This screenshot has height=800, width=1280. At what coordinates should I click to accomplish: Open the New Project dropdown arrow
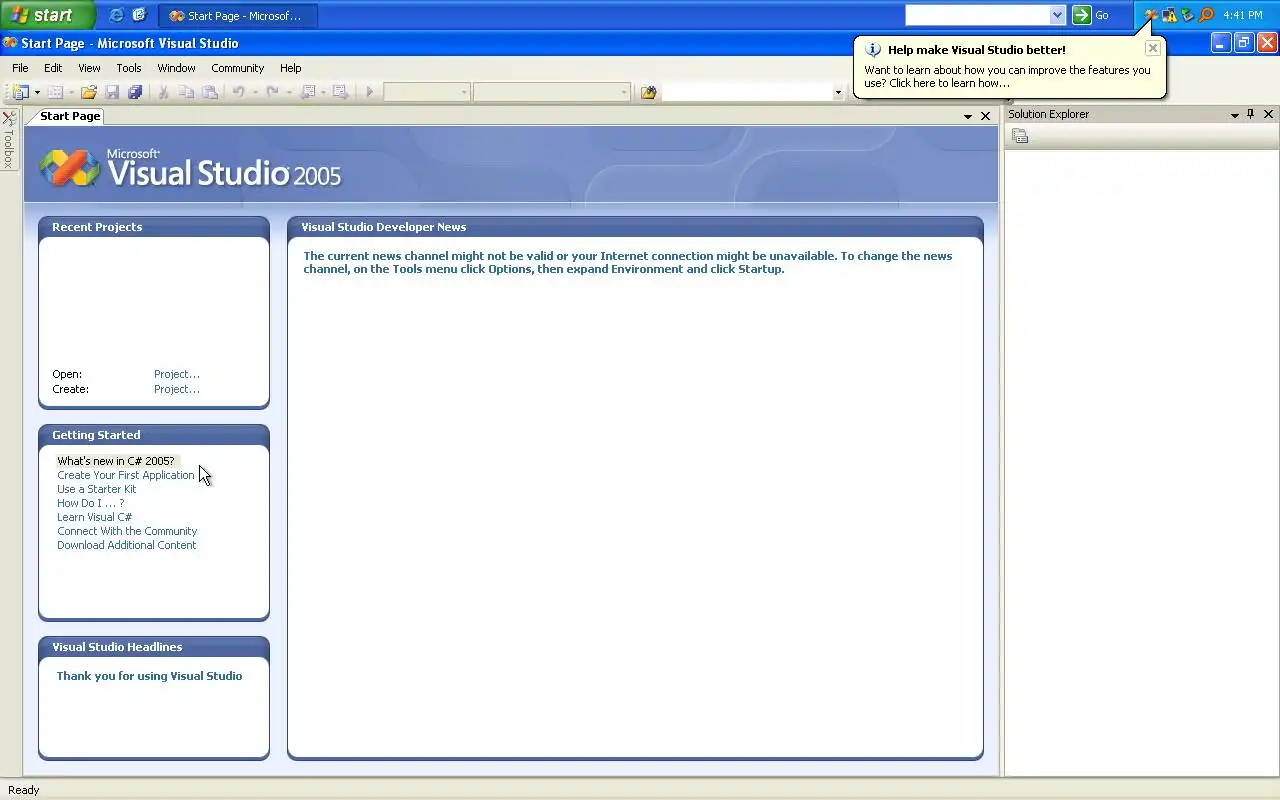click(x=37, y=92)
